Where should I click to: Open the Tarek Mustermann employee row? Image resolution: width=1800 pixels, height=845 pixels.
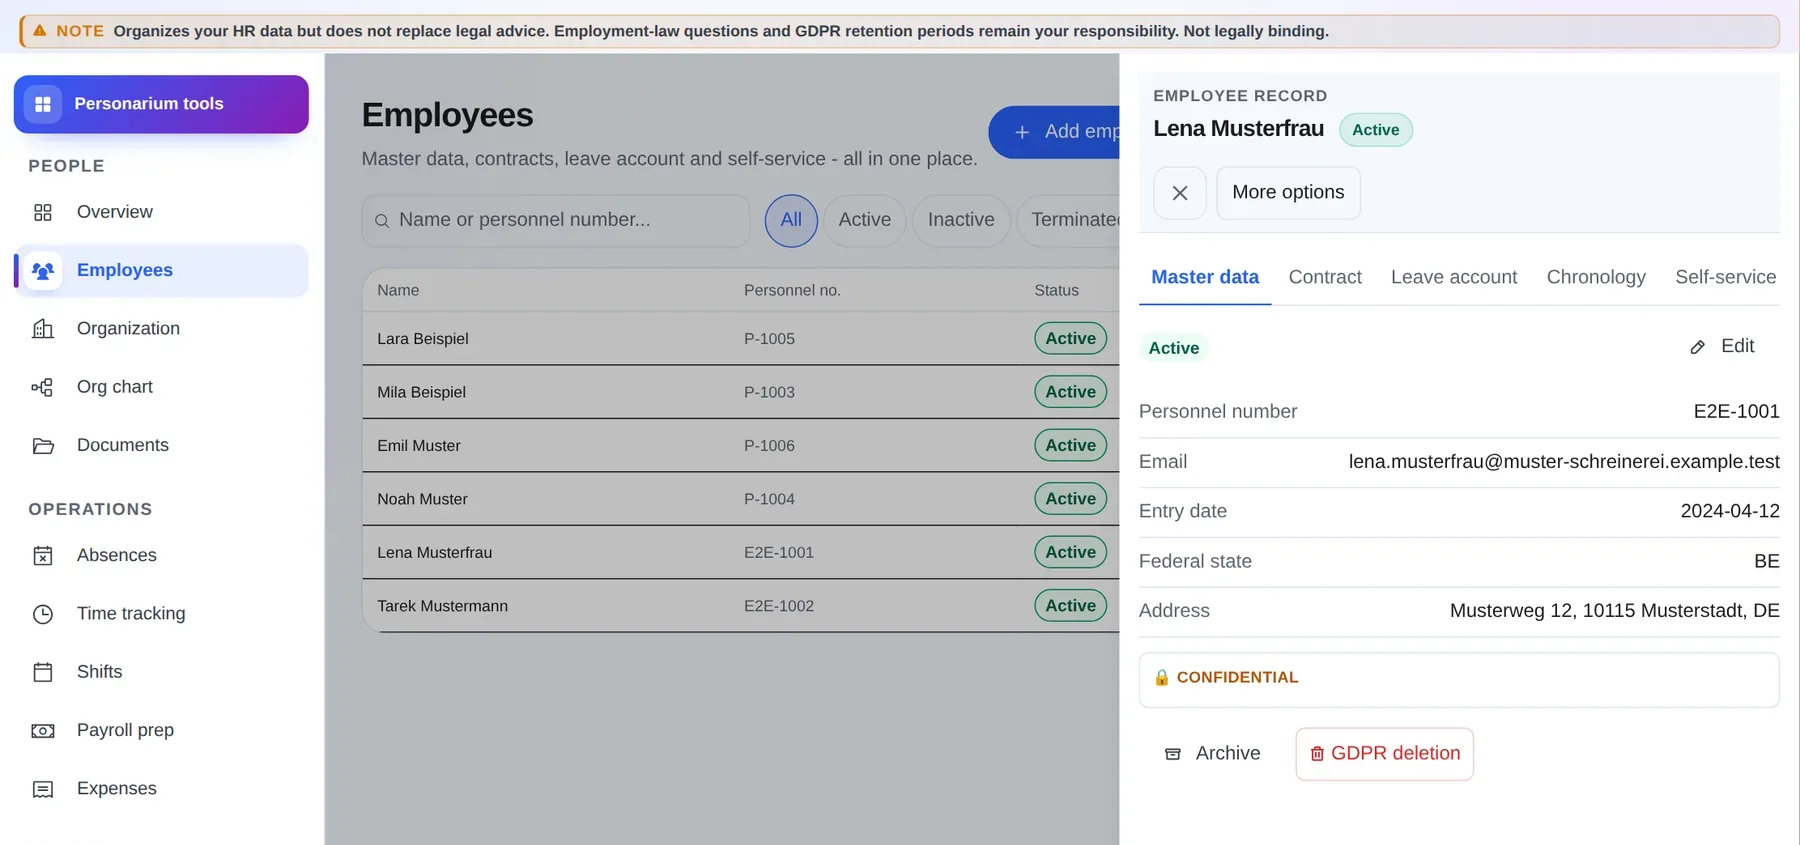tap(741, 606)
